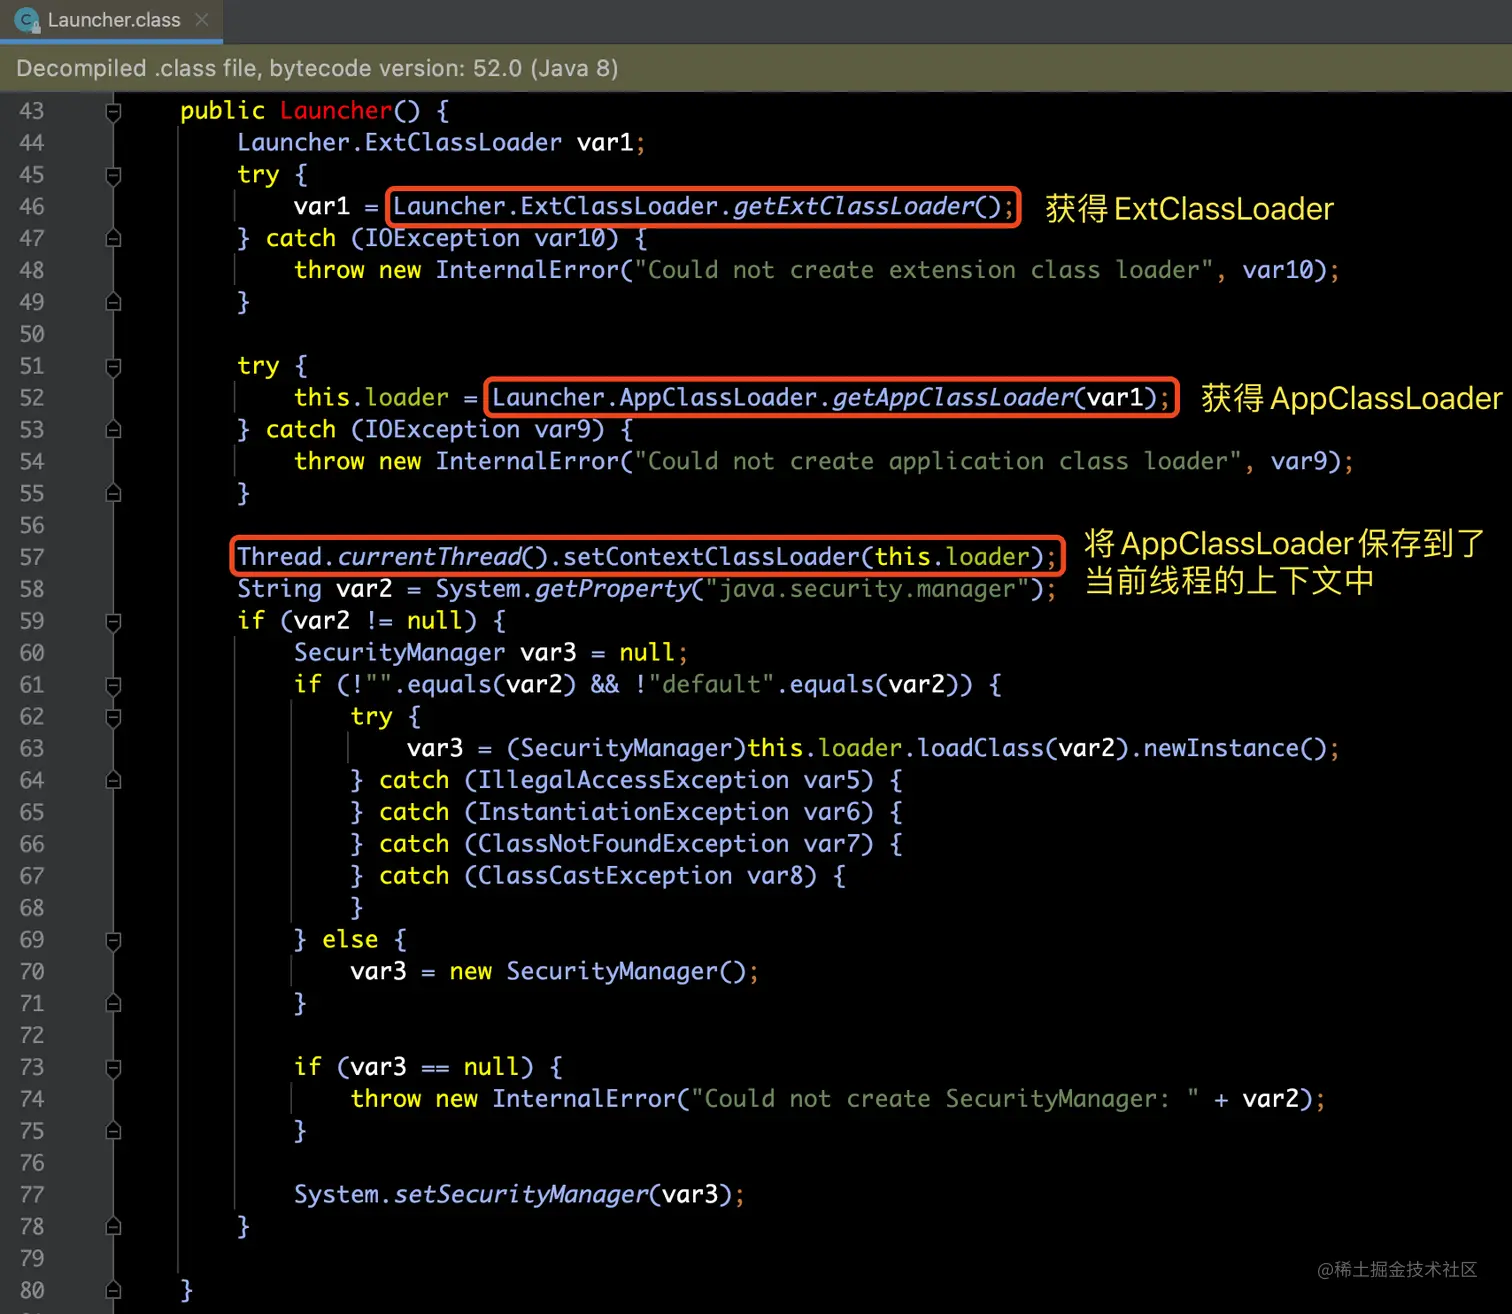Viewport: 1512px width, 1314px height.
Task: Click setSecurityManager call on line 77
Action: pos(521,1194)
